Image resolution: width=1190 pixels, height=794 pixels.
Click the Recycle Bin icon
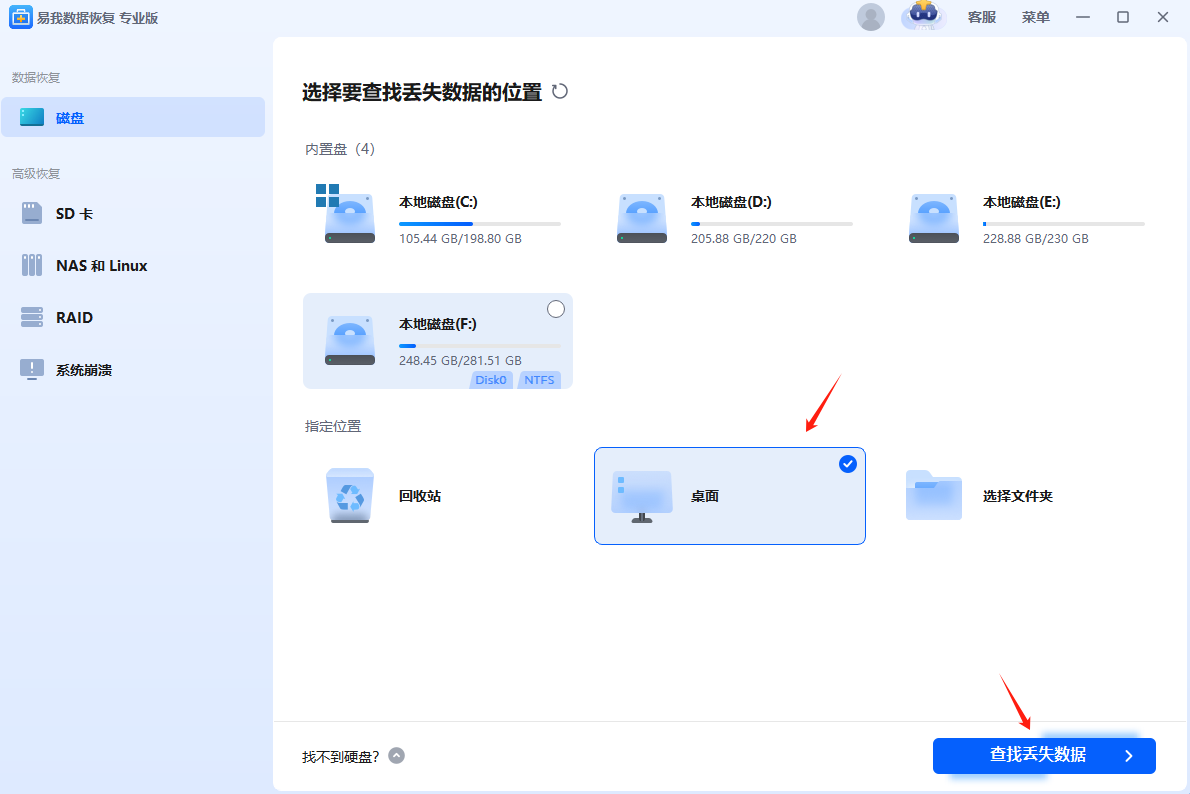tap(350, 496)
